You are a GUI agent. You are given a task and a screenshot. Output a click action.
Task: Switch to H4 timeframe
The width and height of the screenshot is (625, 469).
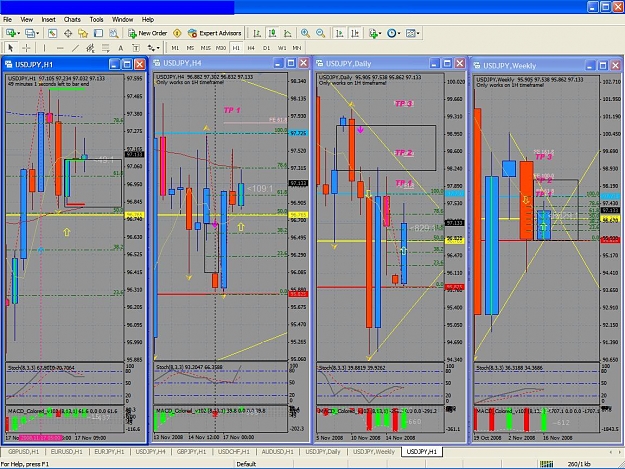[x=251, y=48]
